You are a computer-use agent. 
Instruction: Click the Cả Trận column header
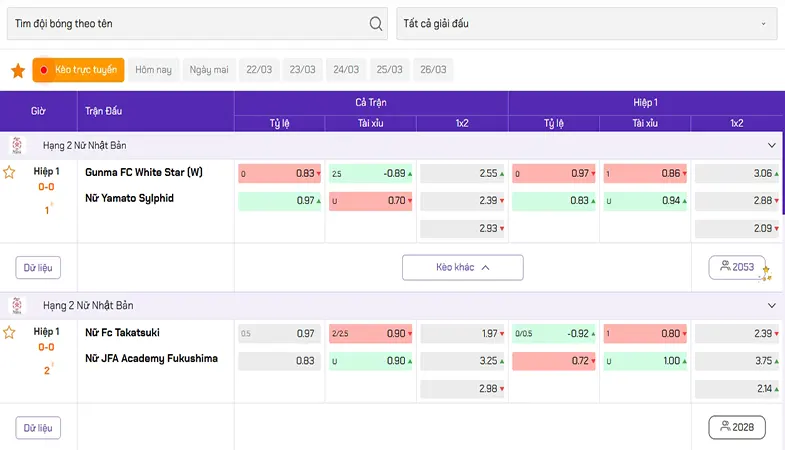[371, 103]
